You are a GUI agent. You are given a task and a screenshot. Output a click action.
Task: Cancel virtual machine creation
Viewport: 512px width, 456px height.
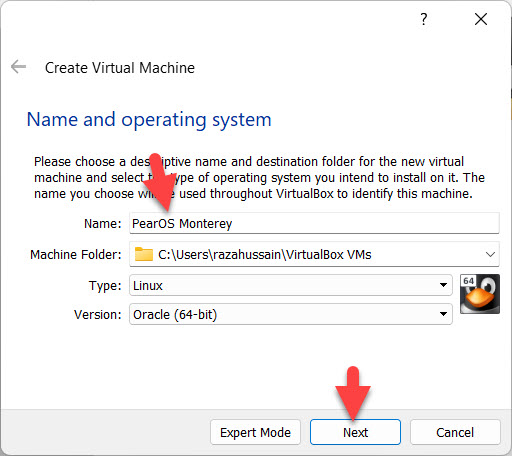455,432
